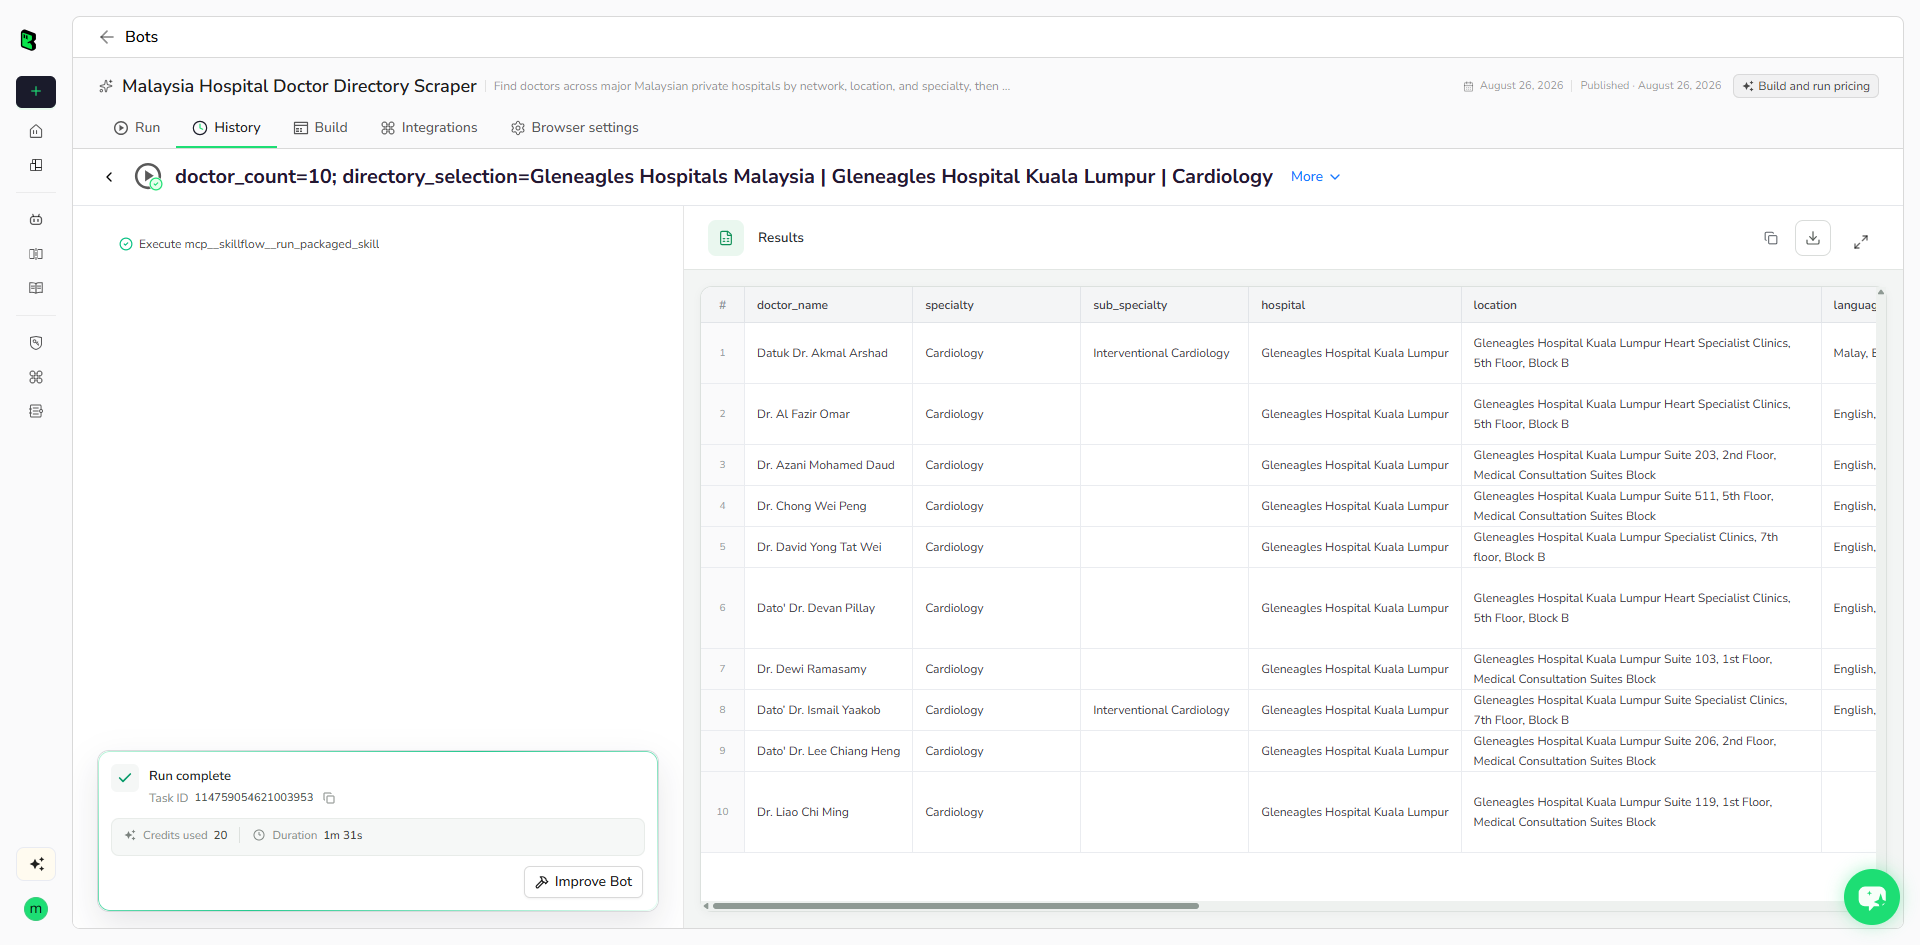Click the Run complete status text
Image resolution: width=1920 pixels, height=945 pixels.
[190, 776]
